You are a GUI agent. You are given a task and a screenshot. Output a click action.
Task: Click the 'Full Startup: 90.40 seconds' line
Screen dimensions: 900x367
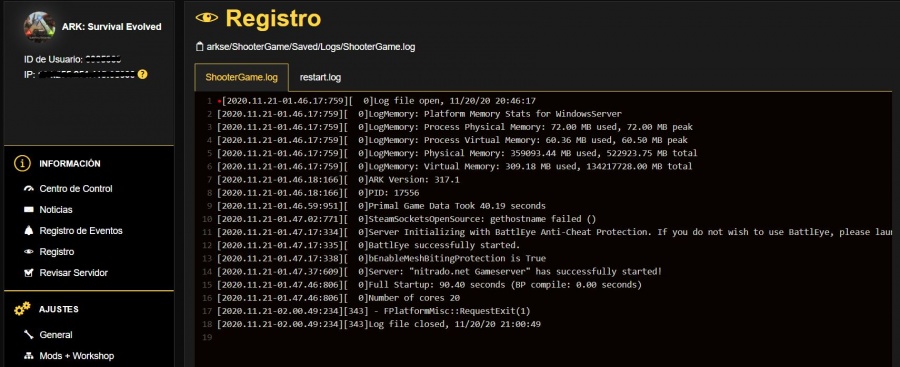(x=429, y=285)
